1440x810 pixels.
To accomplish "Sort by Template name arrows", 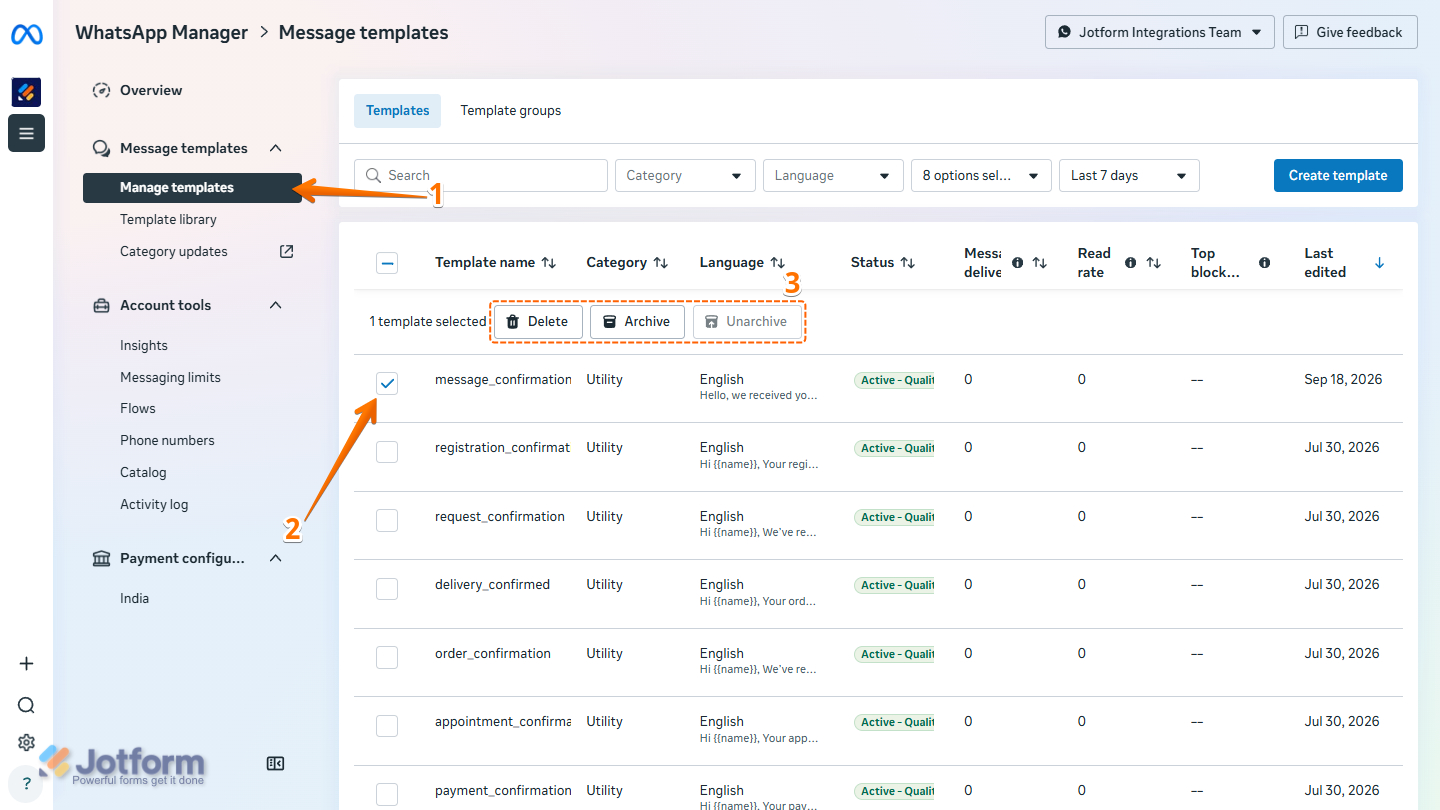I will [x=548, y=262].
